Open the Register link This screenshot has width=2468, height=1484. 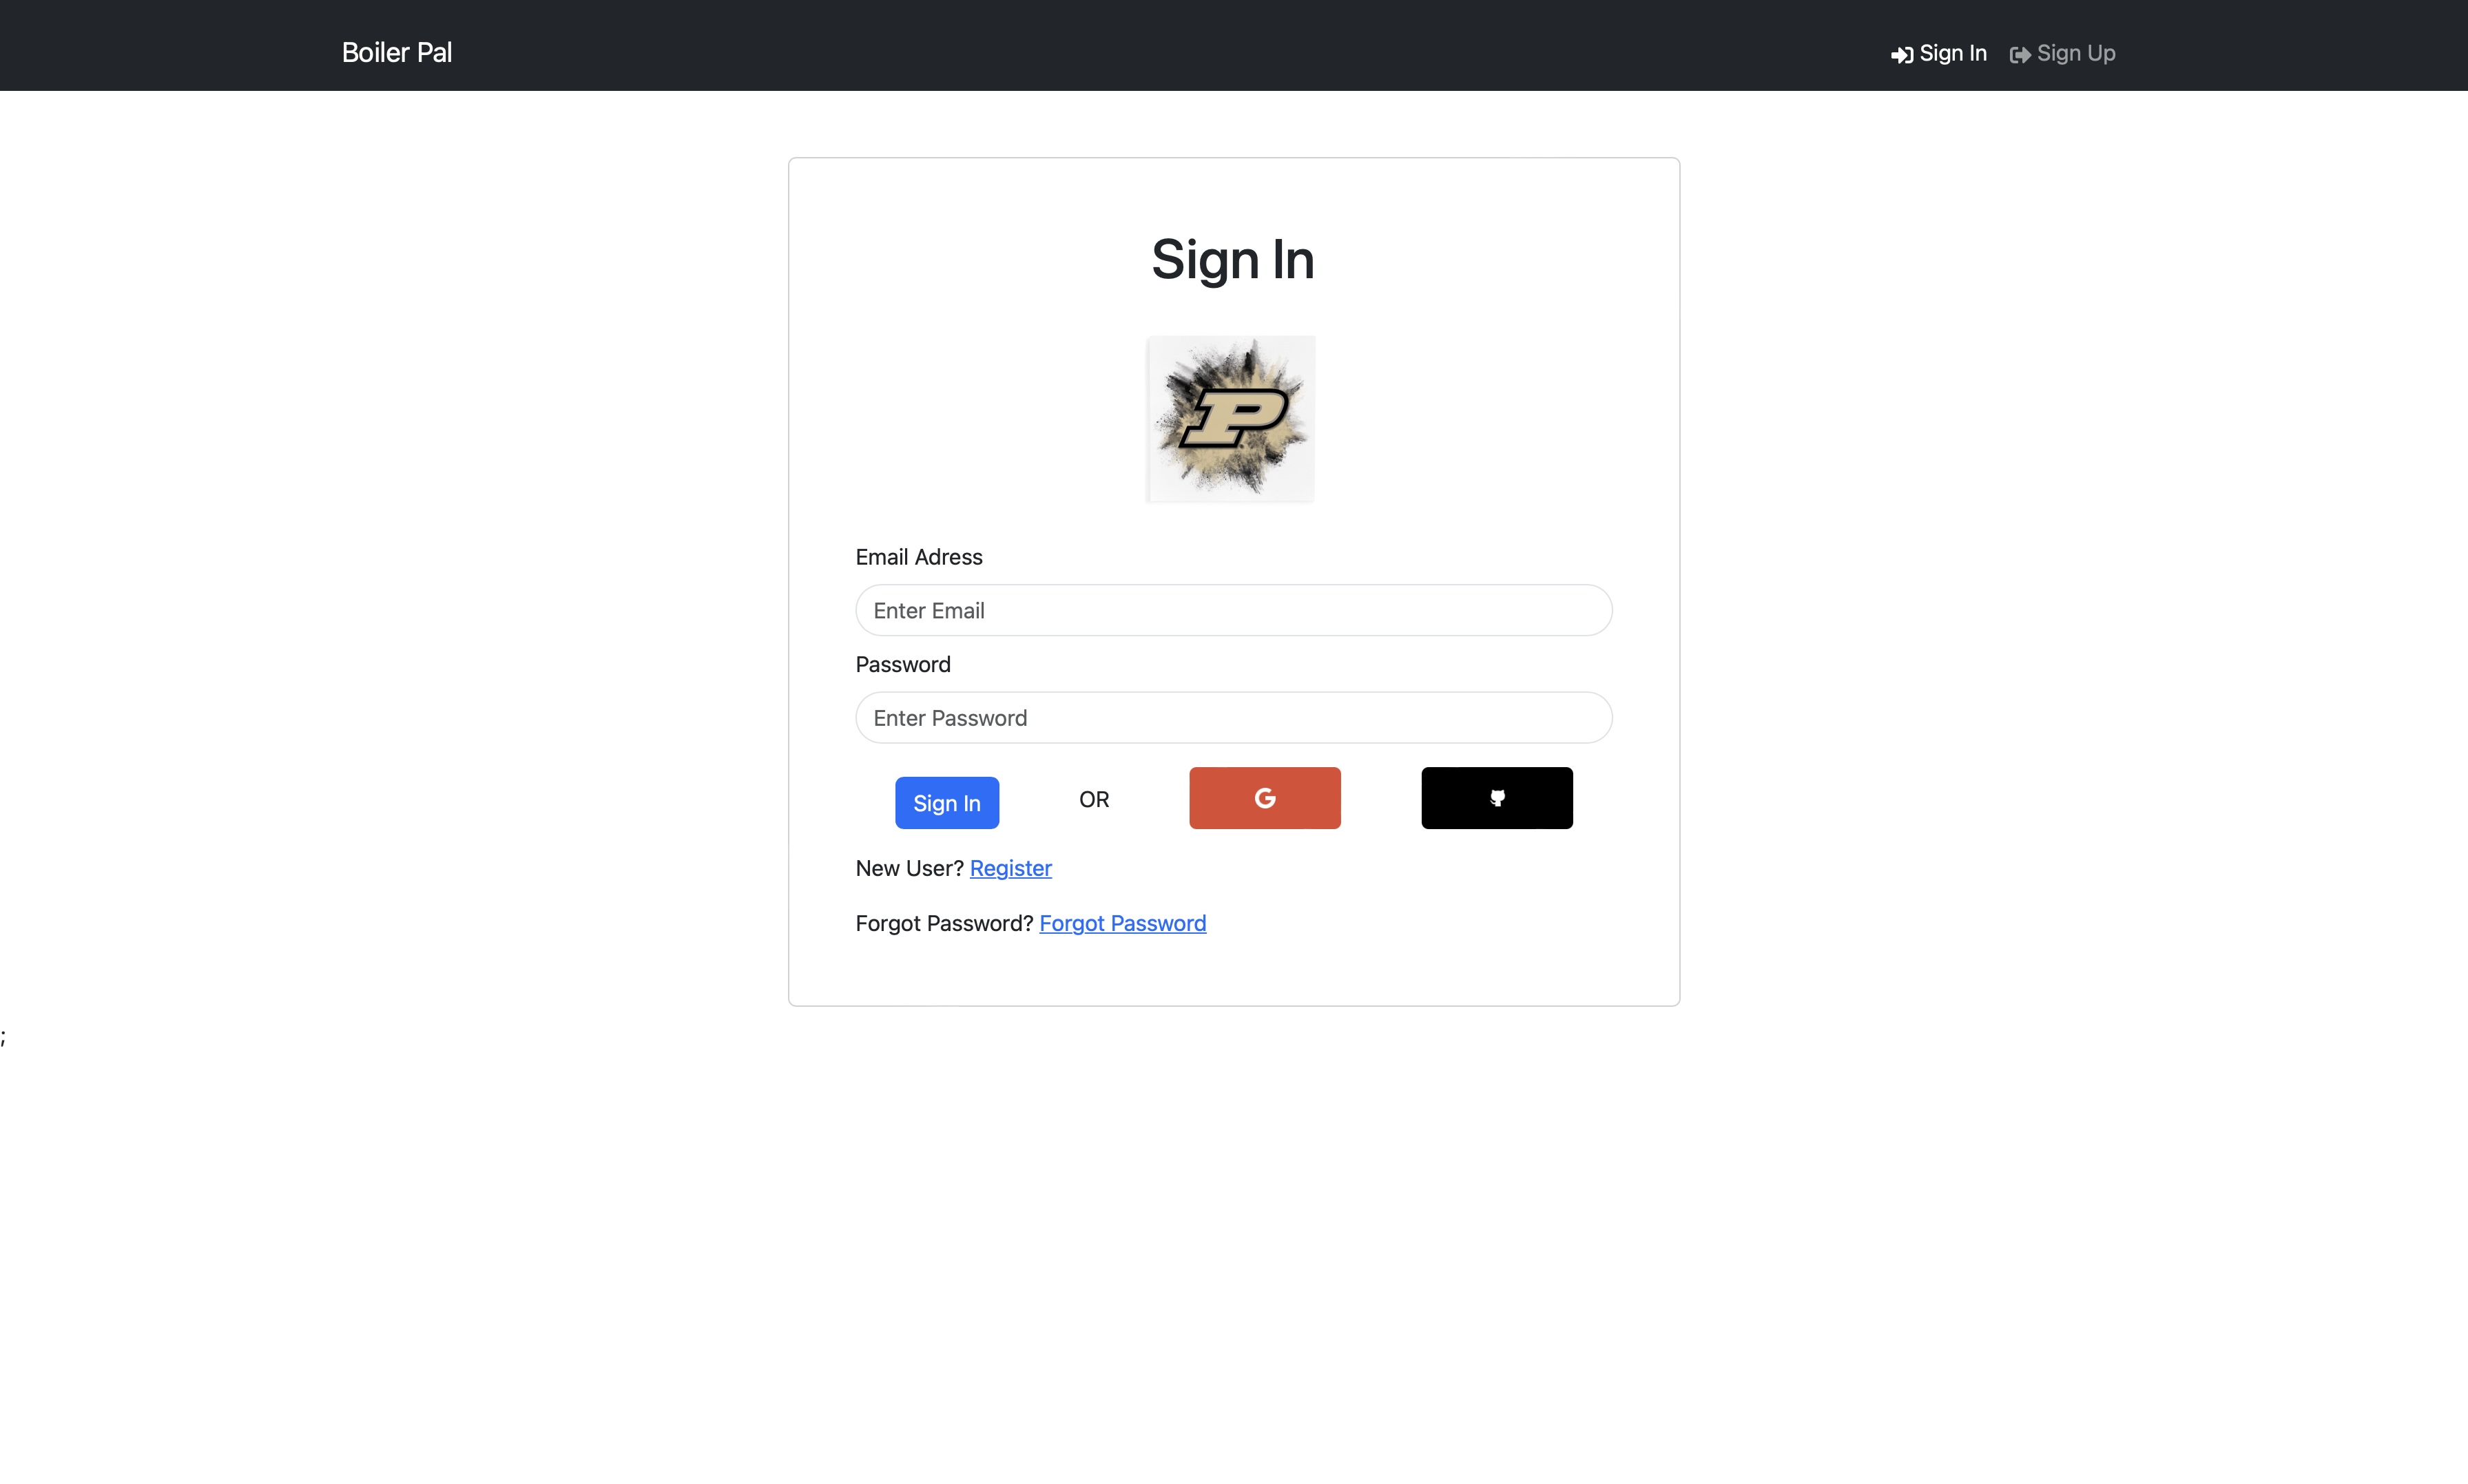point(1011,868)
